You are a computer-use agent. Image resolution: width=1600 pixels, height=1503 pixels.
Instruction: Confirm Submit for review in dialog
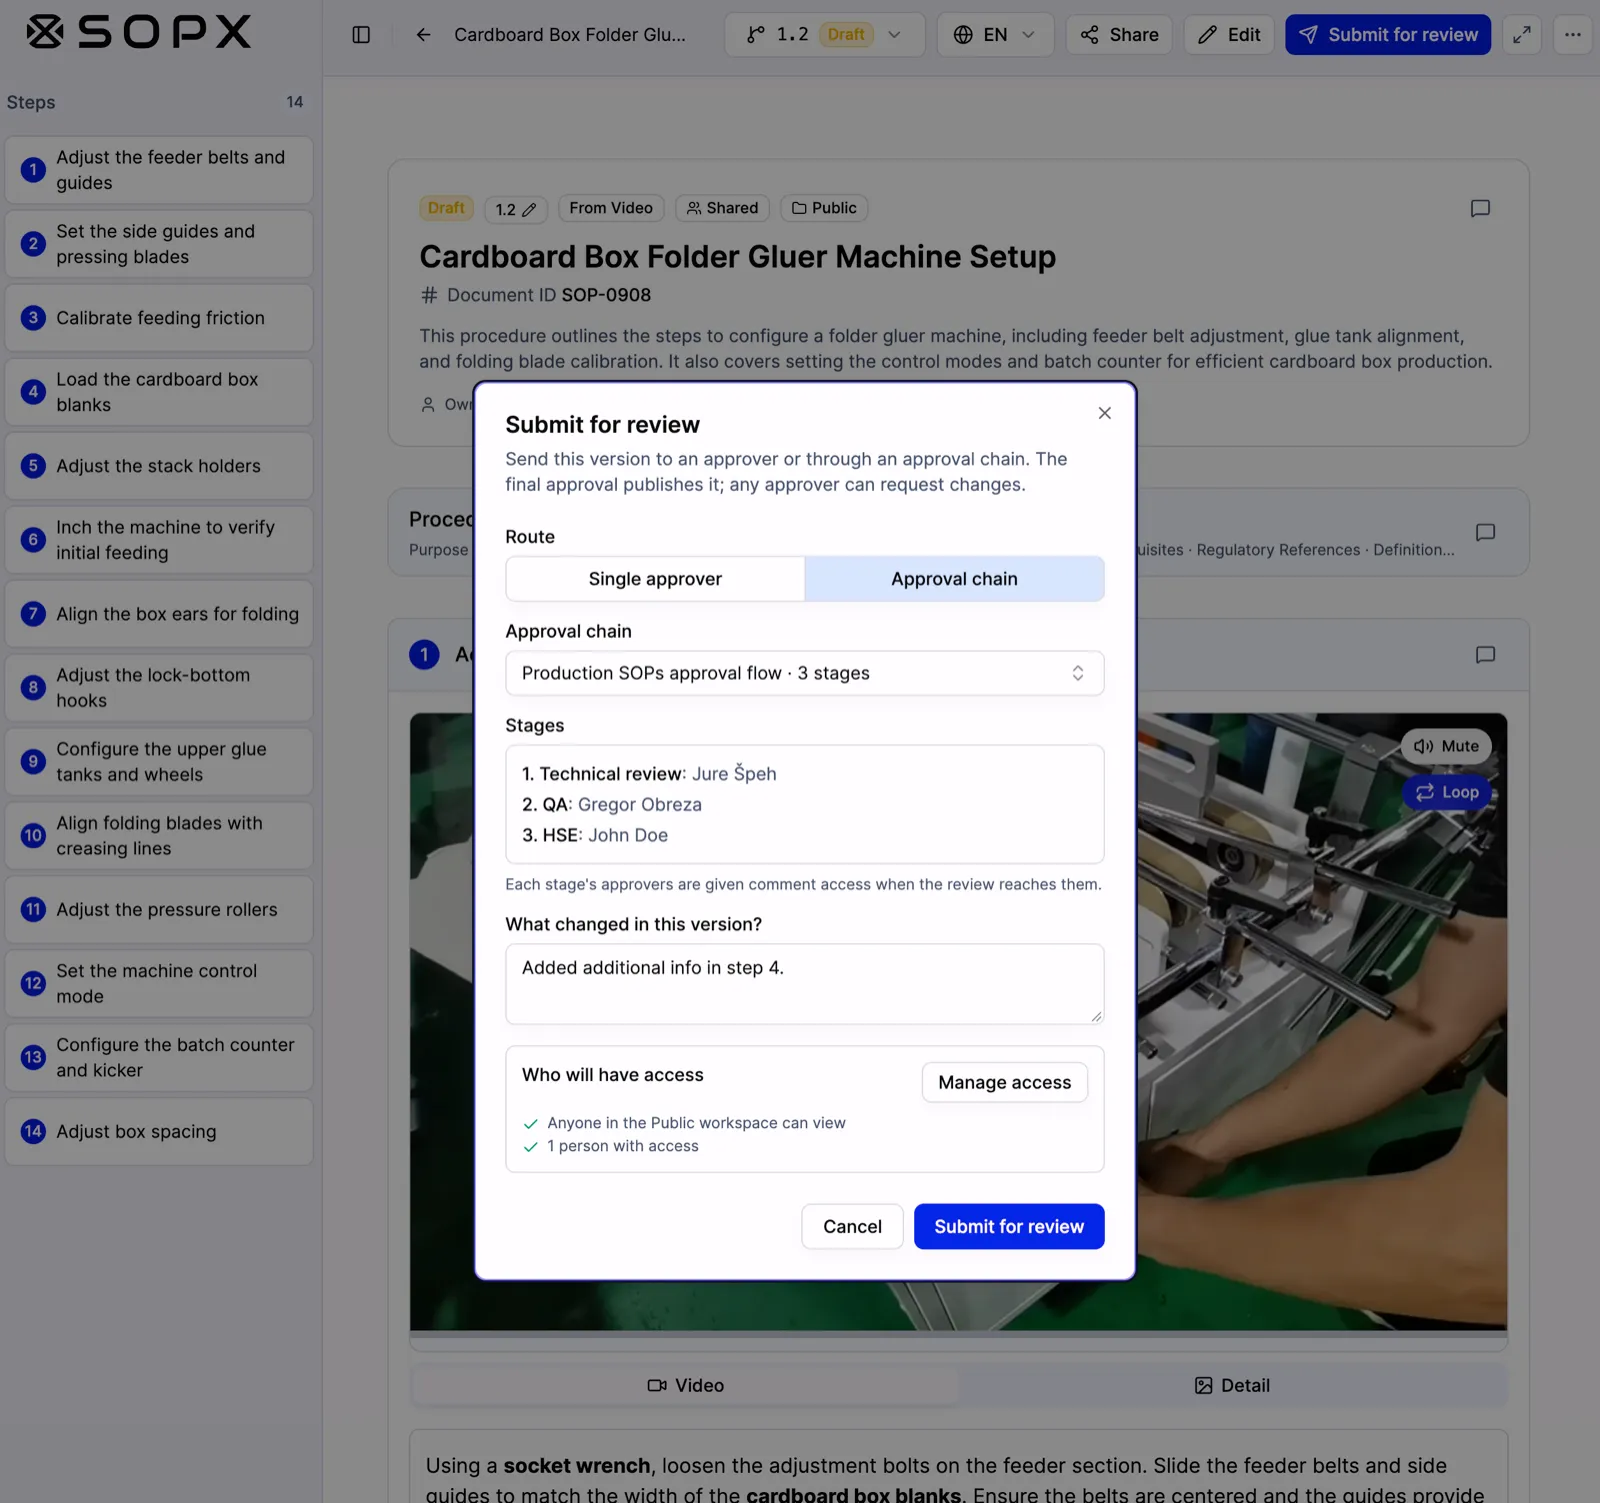pos(1009,1227)
